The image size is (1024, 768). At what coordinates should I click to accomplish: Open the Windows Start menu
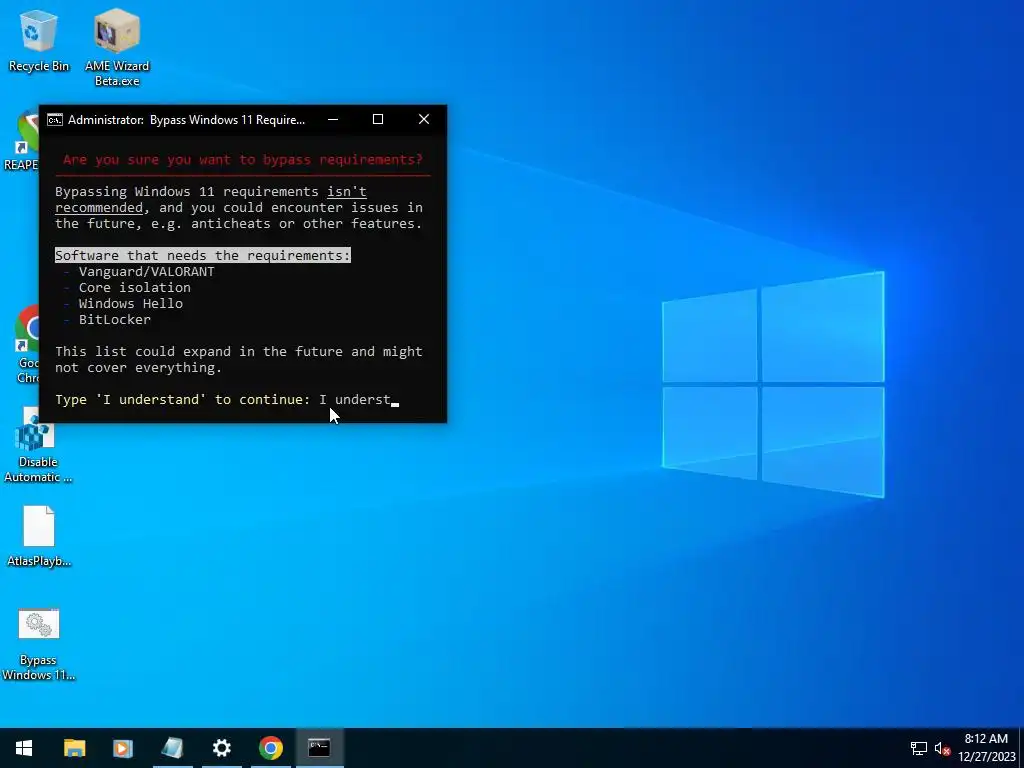coord(24,748)
